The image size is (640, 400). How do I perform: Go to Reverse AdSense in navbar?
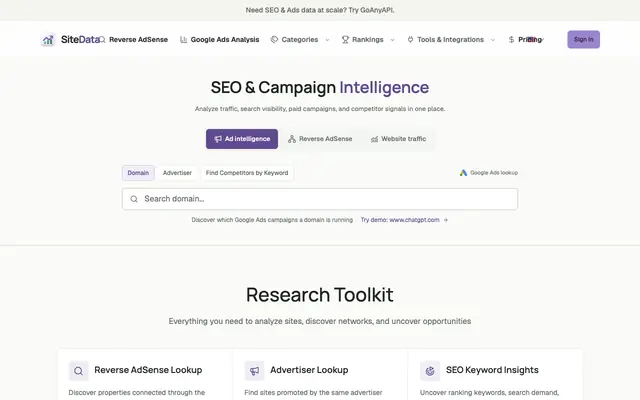click(138, 40)
